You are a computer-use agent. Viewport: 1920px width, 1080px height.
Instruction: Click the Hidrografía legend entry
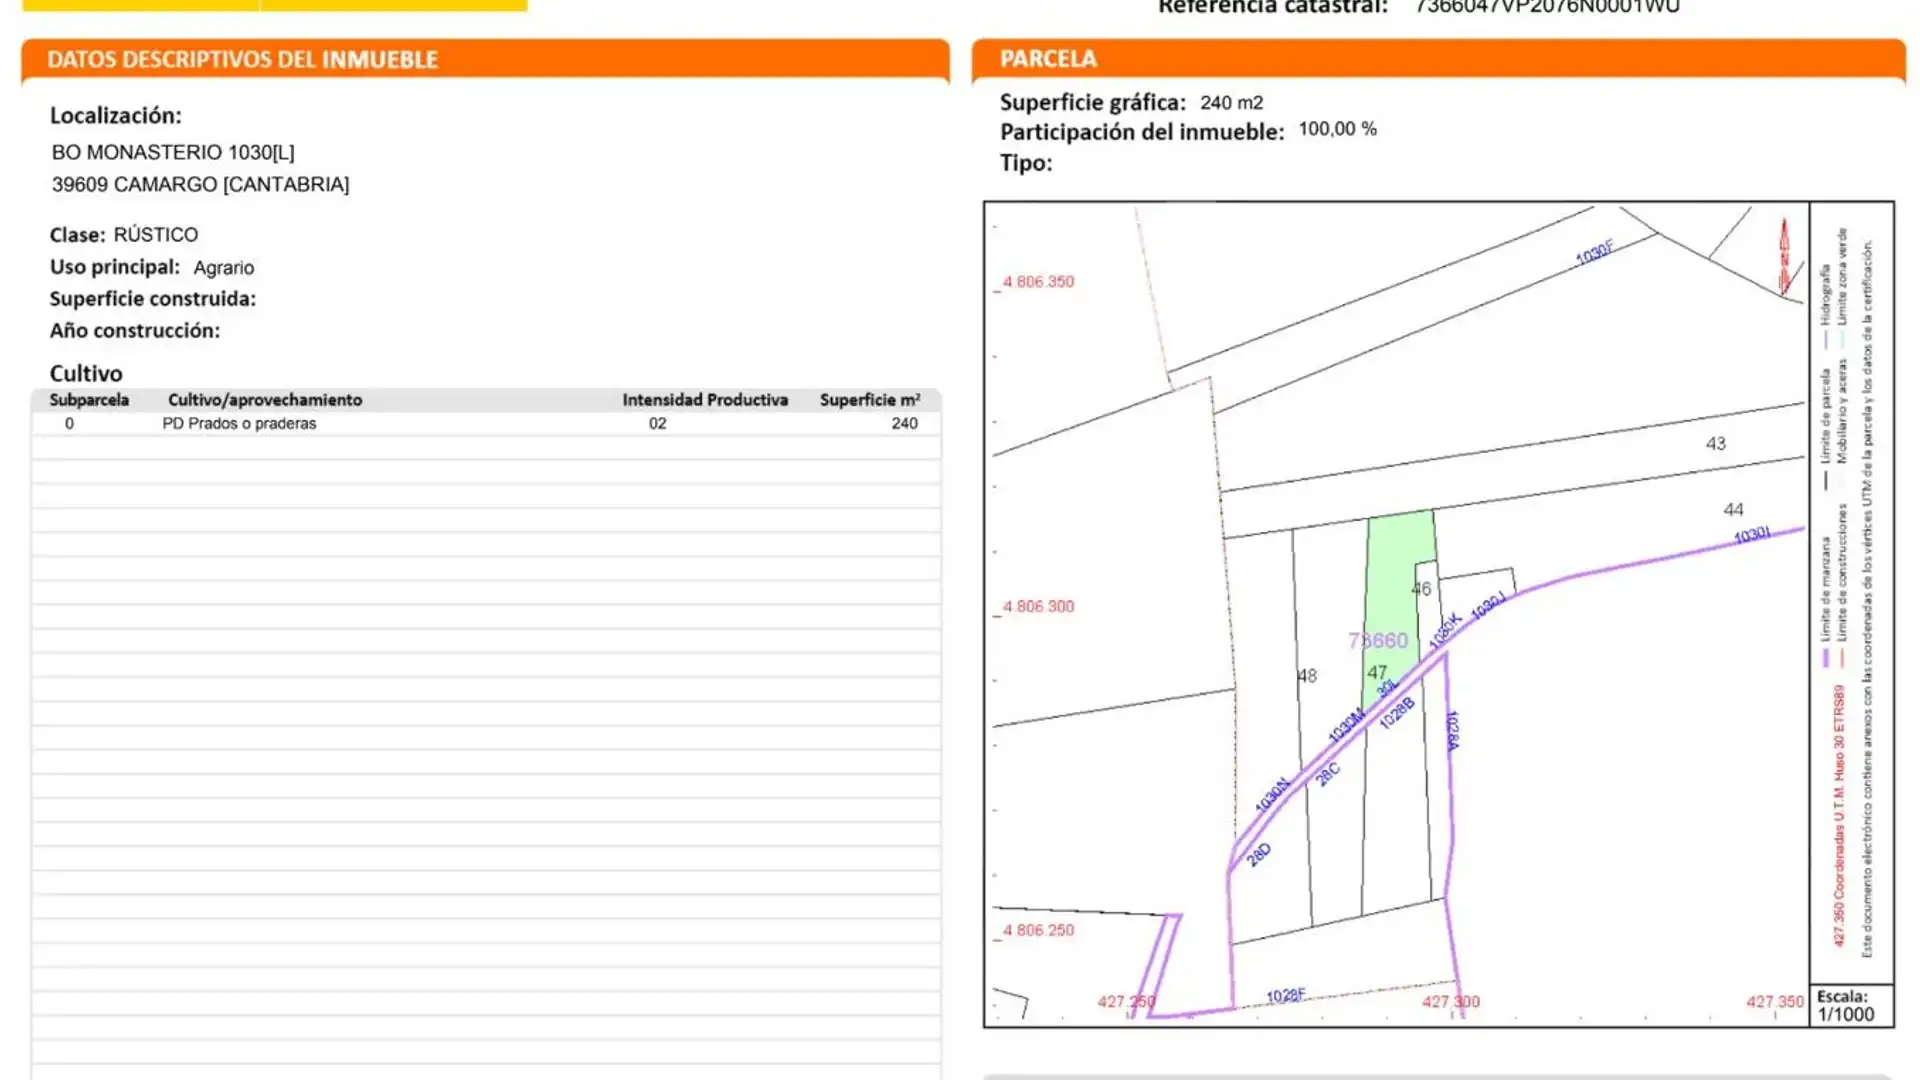point(1825,295)
